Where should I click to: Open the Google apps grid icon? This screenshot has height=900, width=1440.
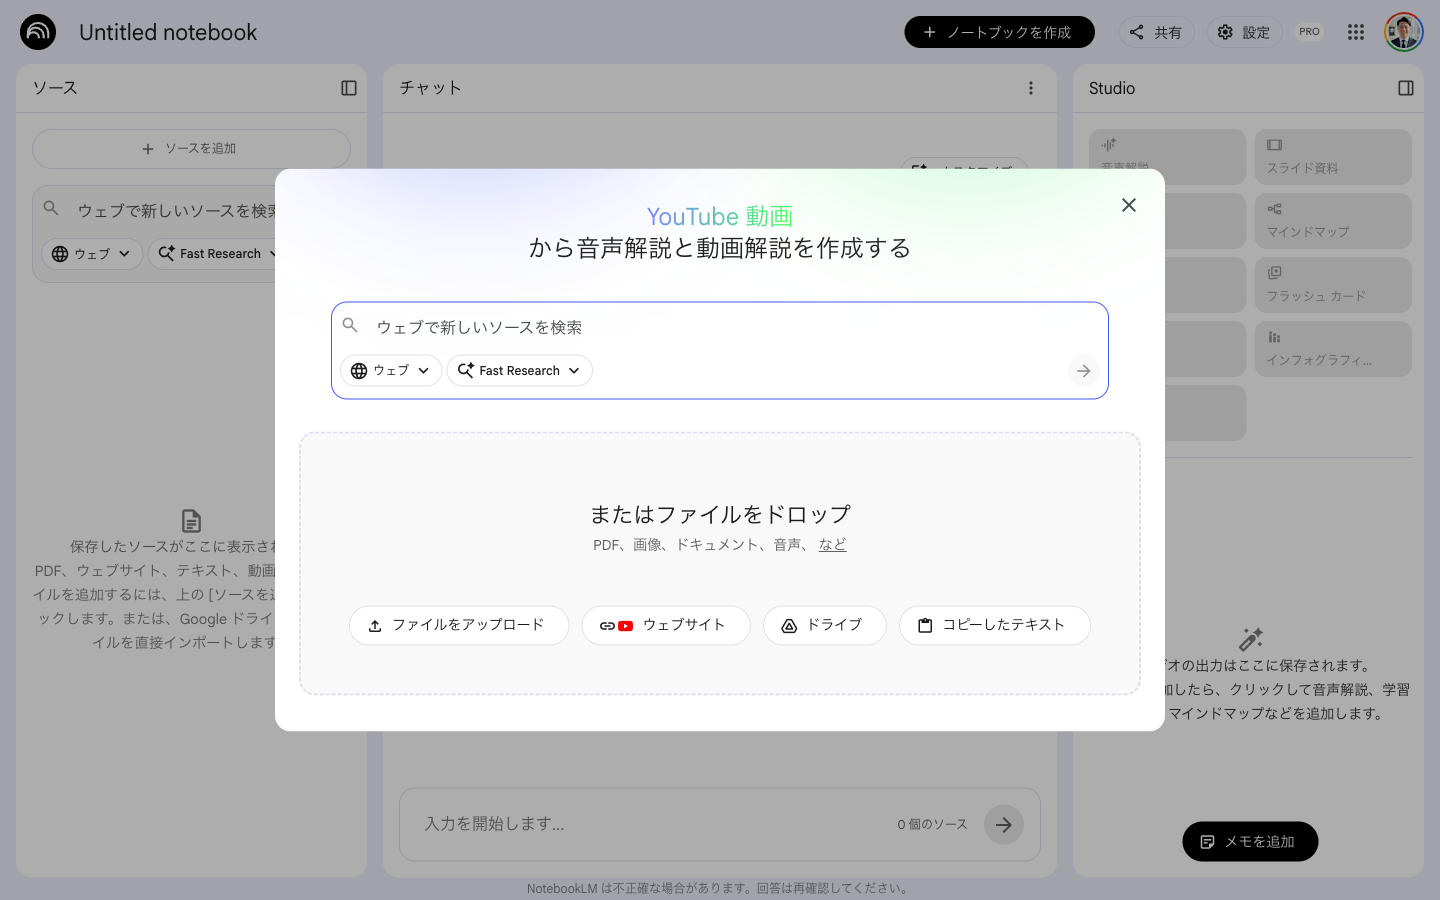tap(1356, 32)
